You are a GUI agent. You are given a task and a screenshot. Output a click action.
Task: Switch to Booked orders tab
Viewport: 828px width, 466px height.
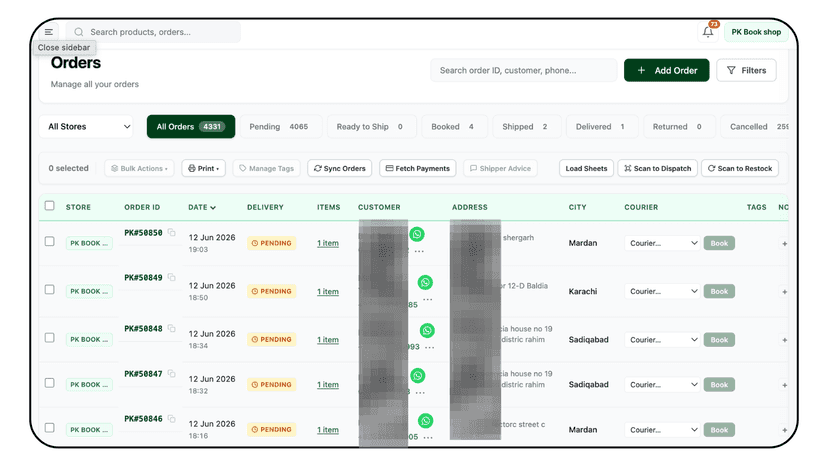[x=455, y=127]
